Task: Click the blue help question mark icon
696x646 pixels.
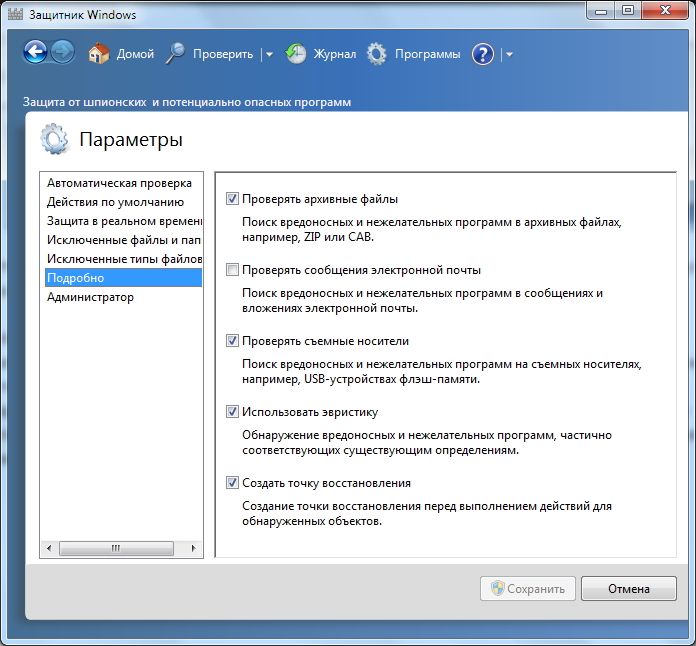Action: click(x=483, y=54)
